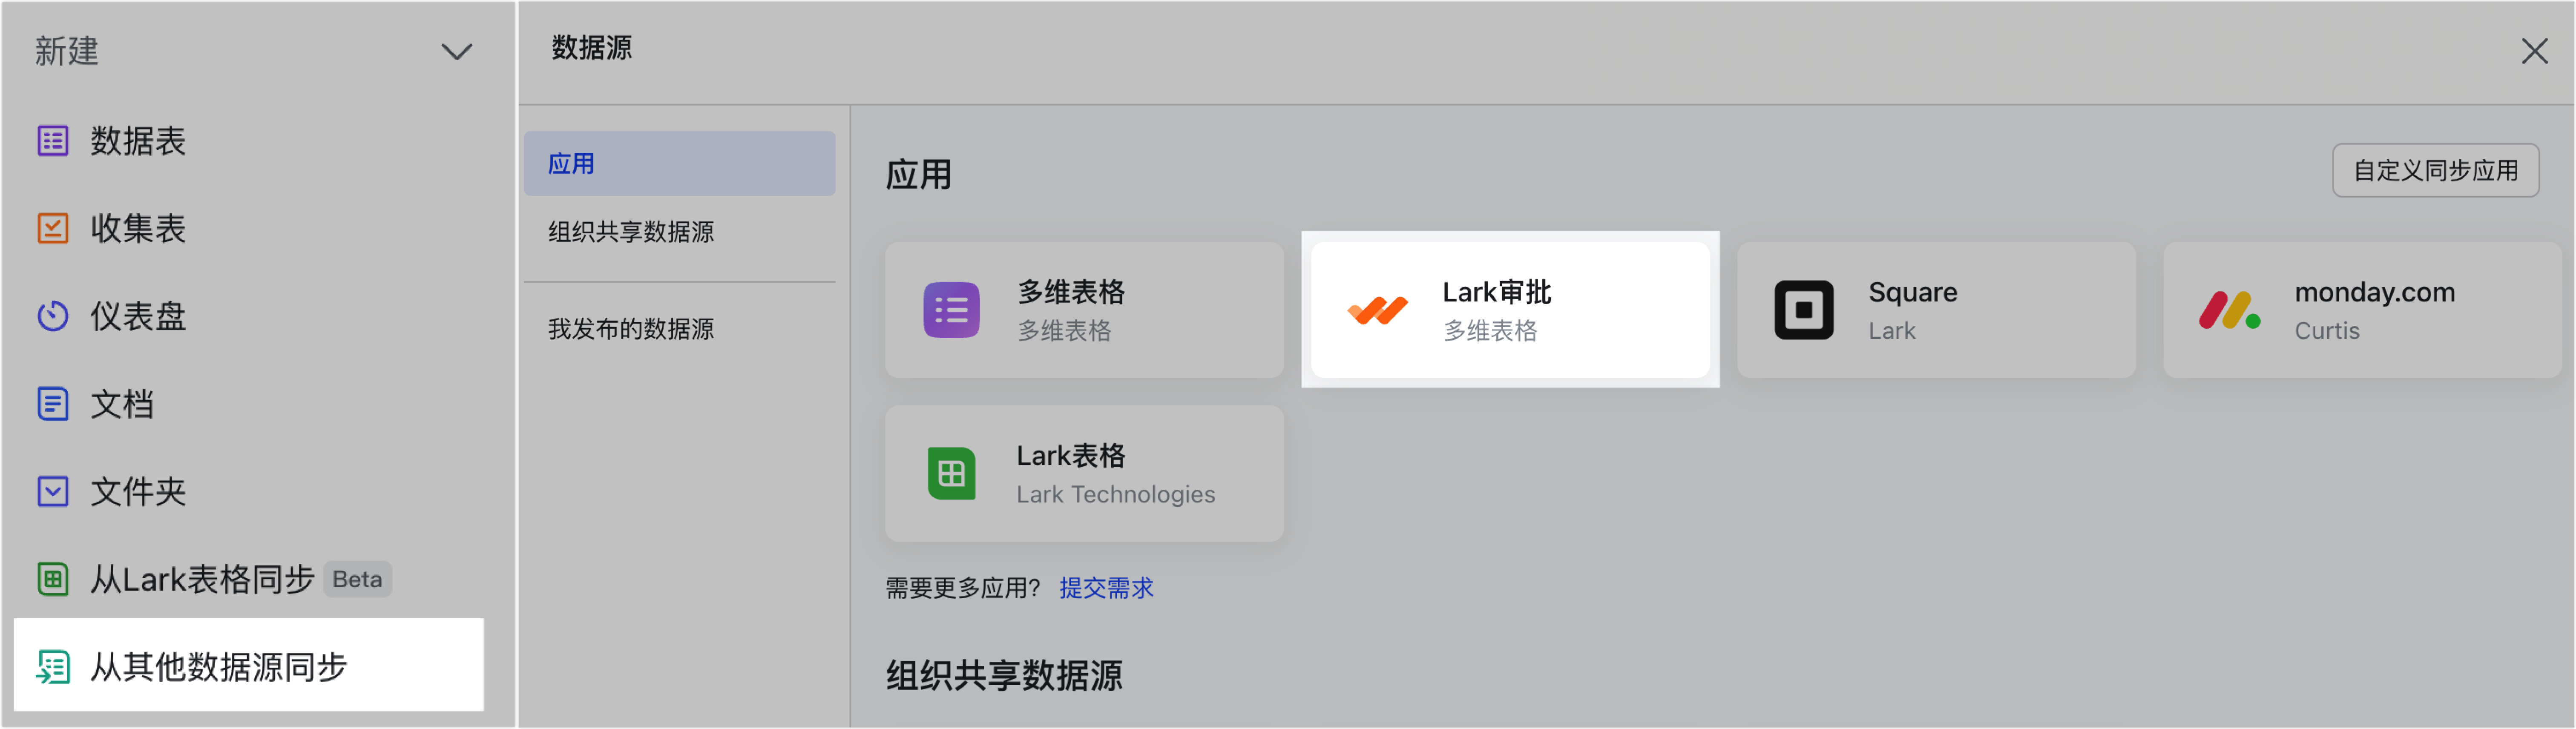This screenshot has width=2576, height=729.
Task: Select the Square app card
Action: 1936,310
